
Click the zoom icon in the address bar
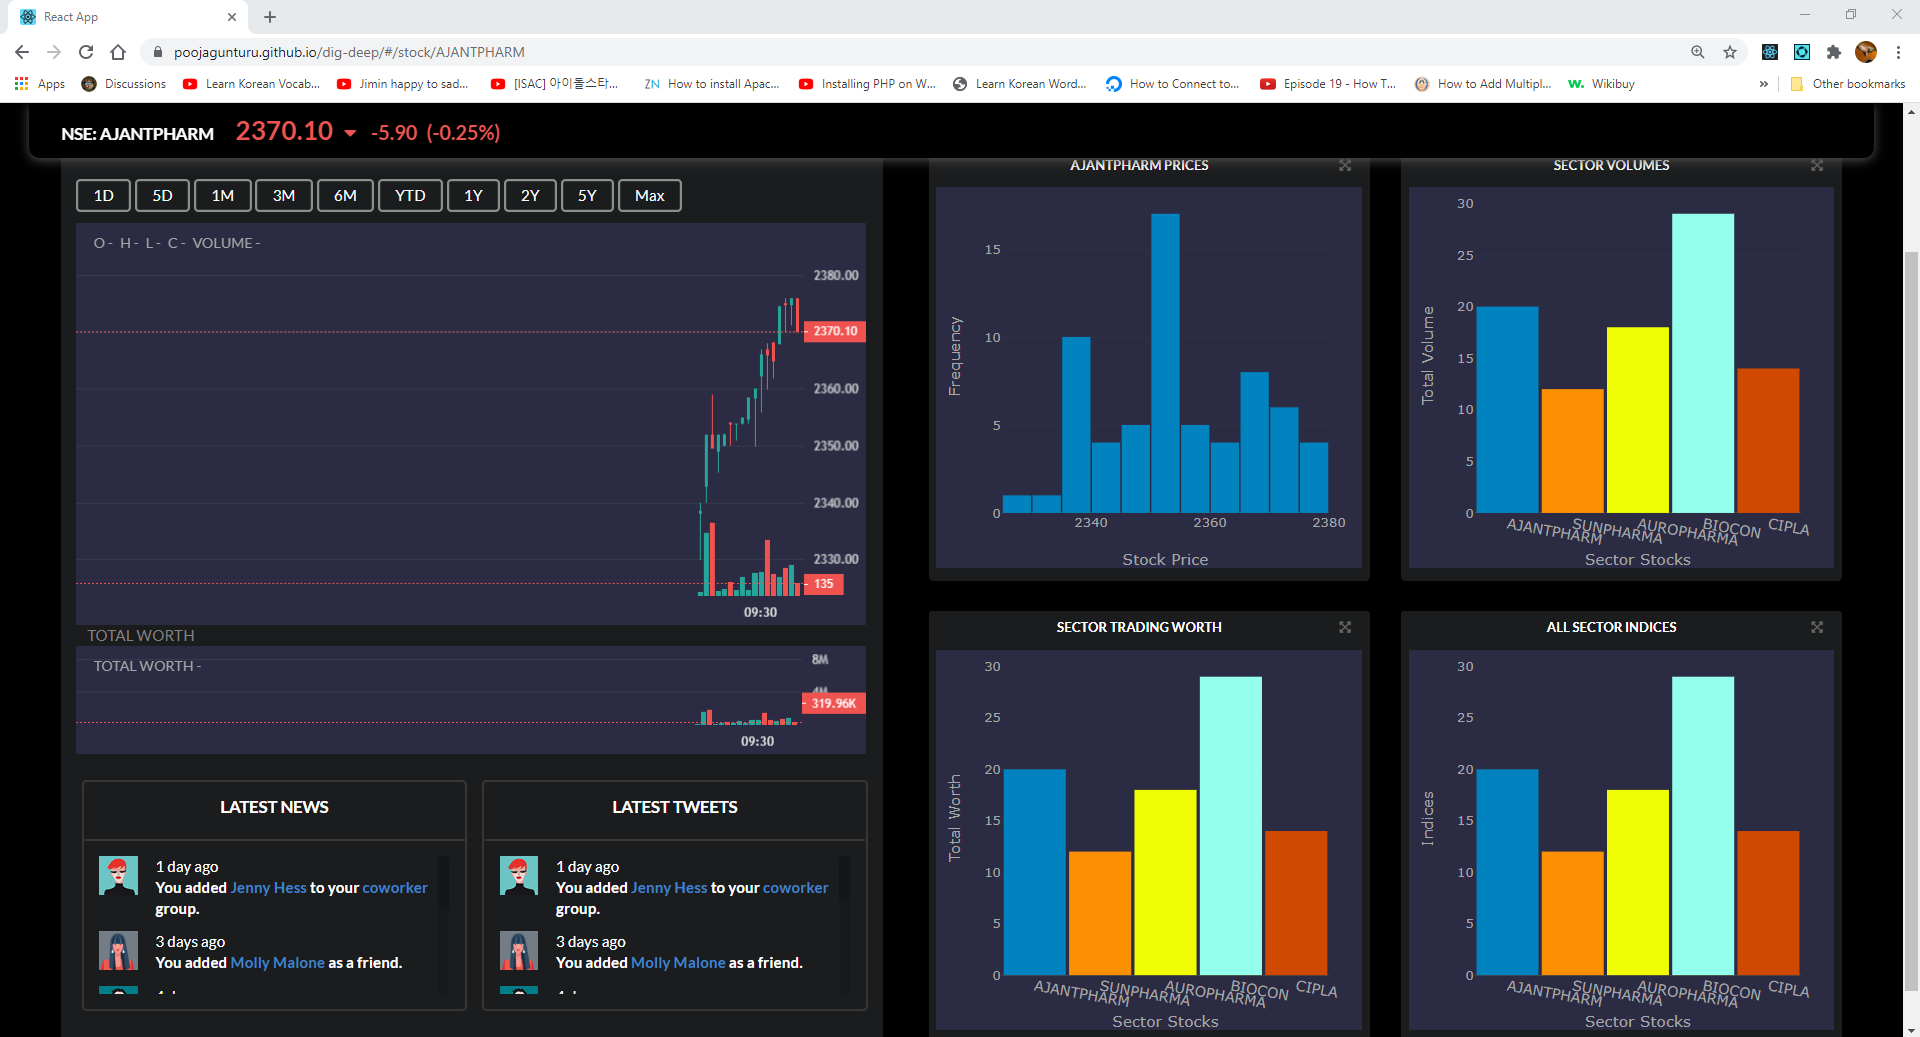click(x=1697, y=52)
